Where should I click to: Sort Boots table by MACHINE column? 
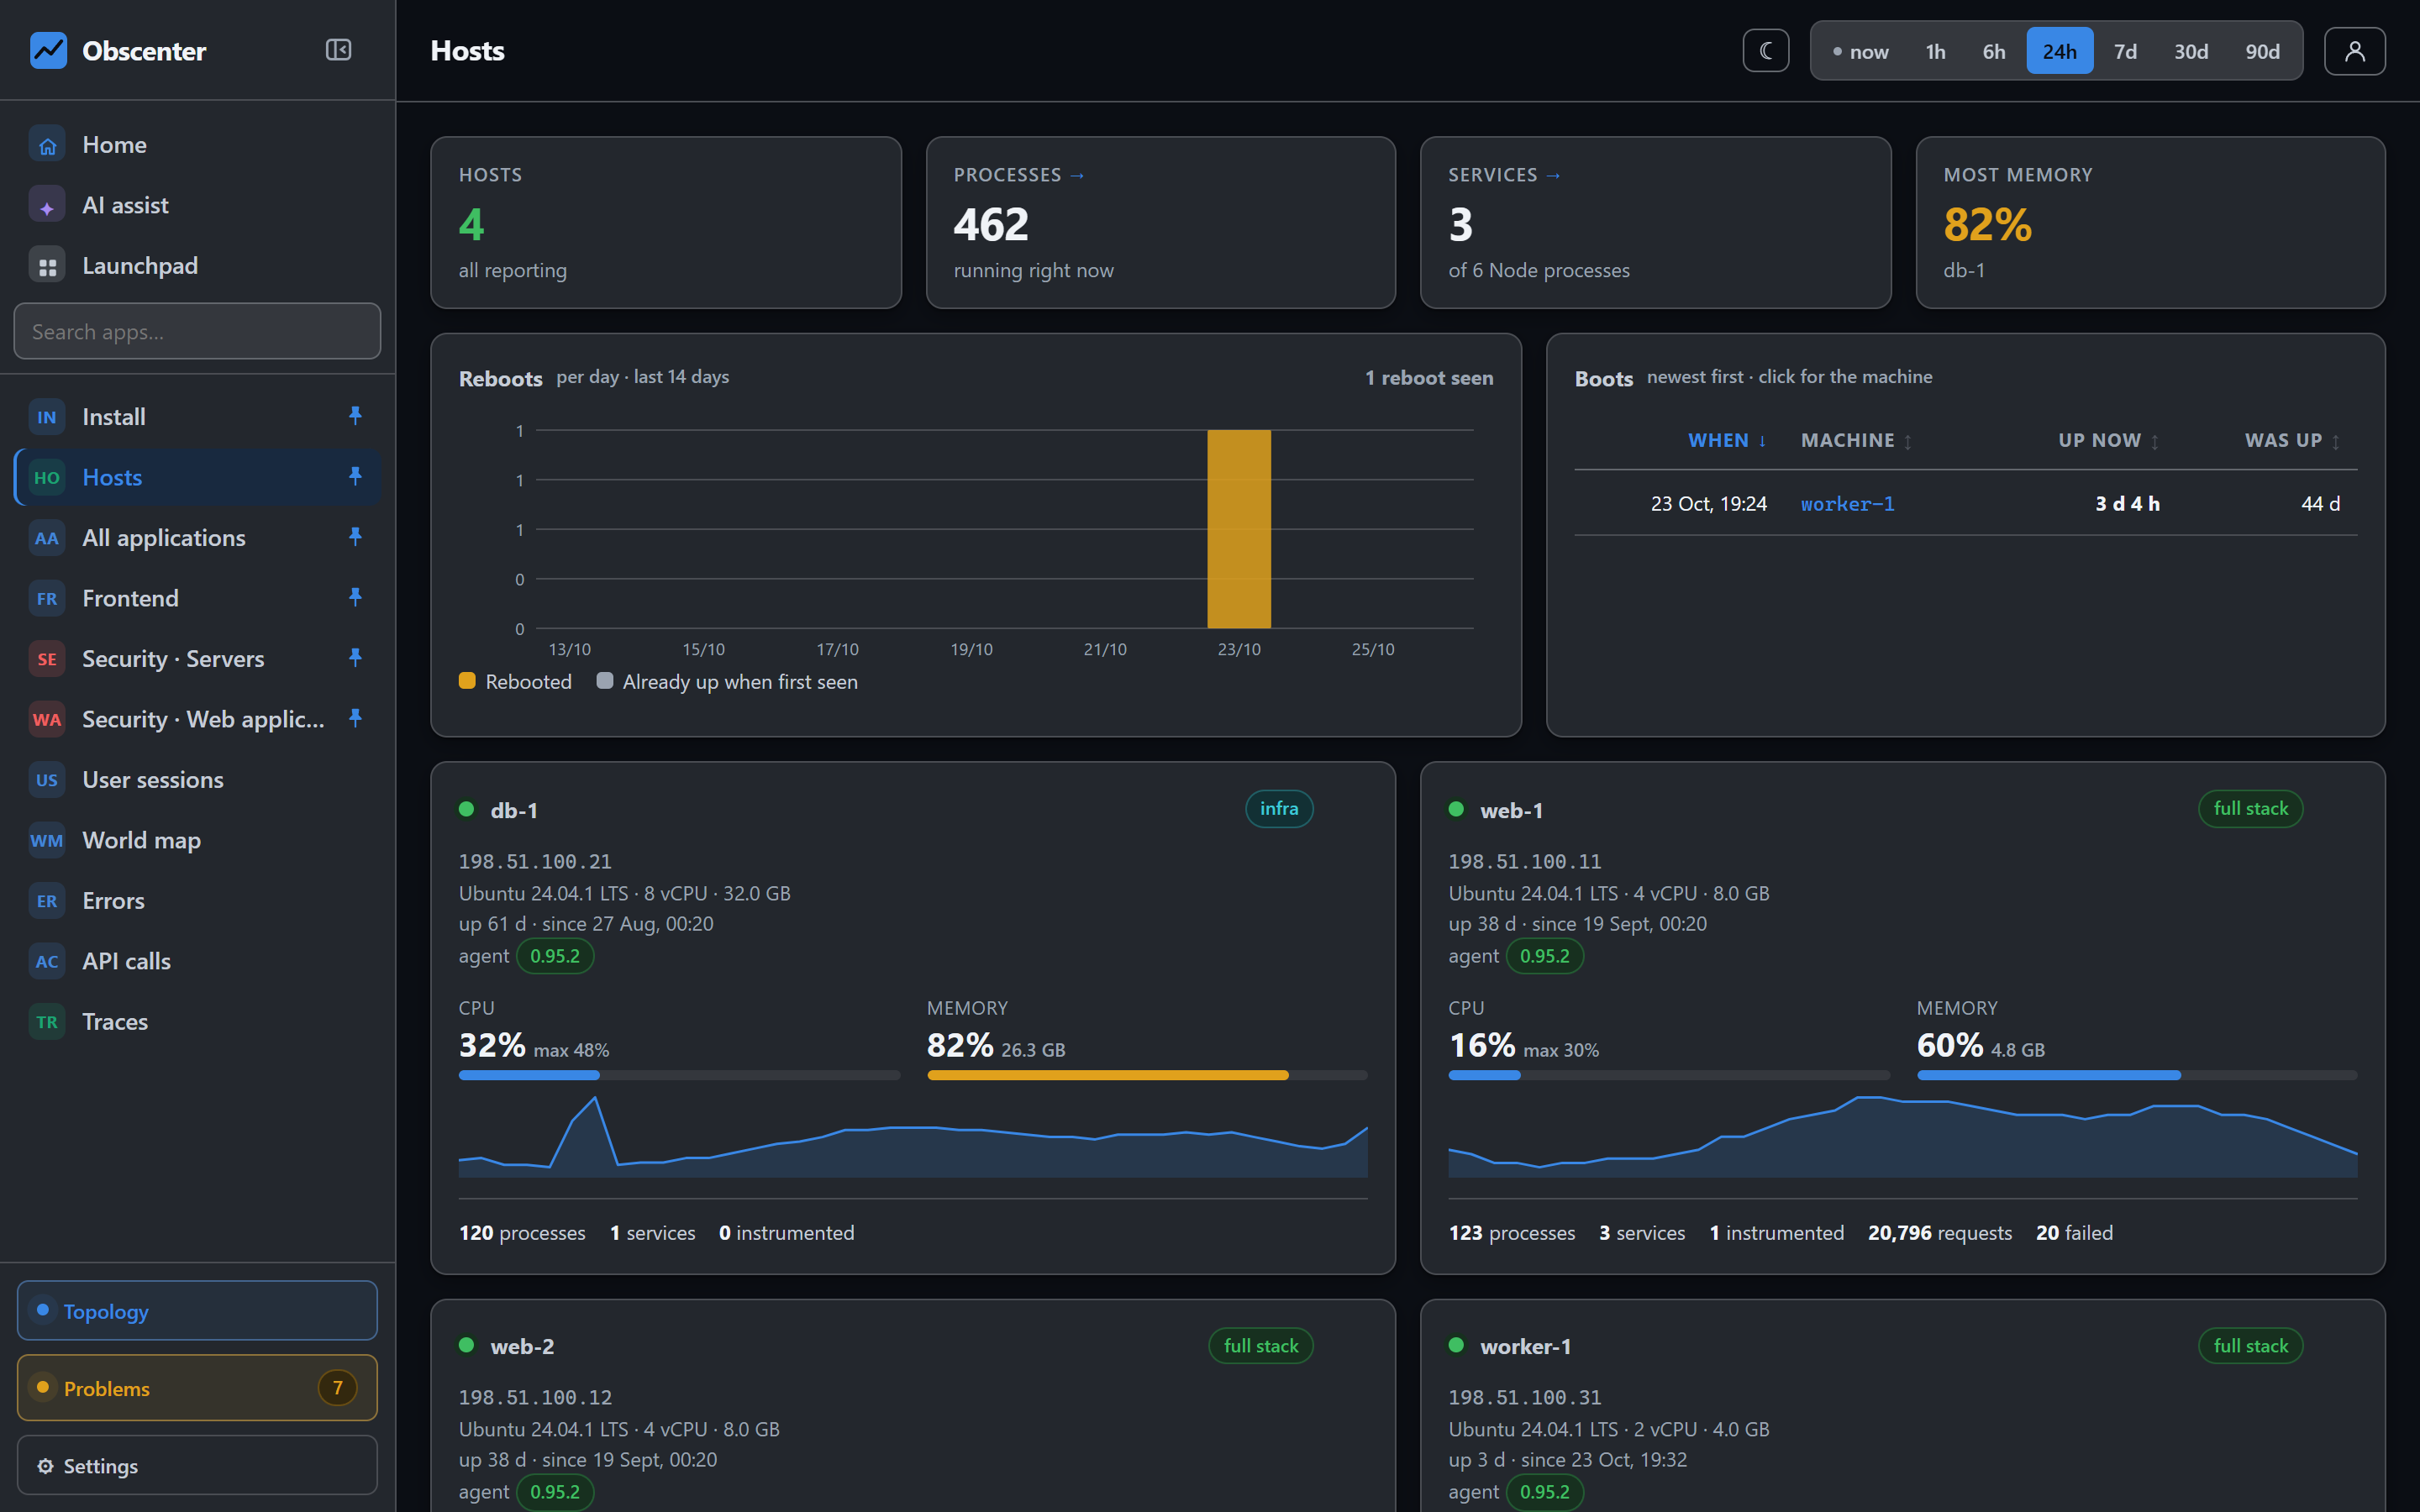tap(1856, 441)
